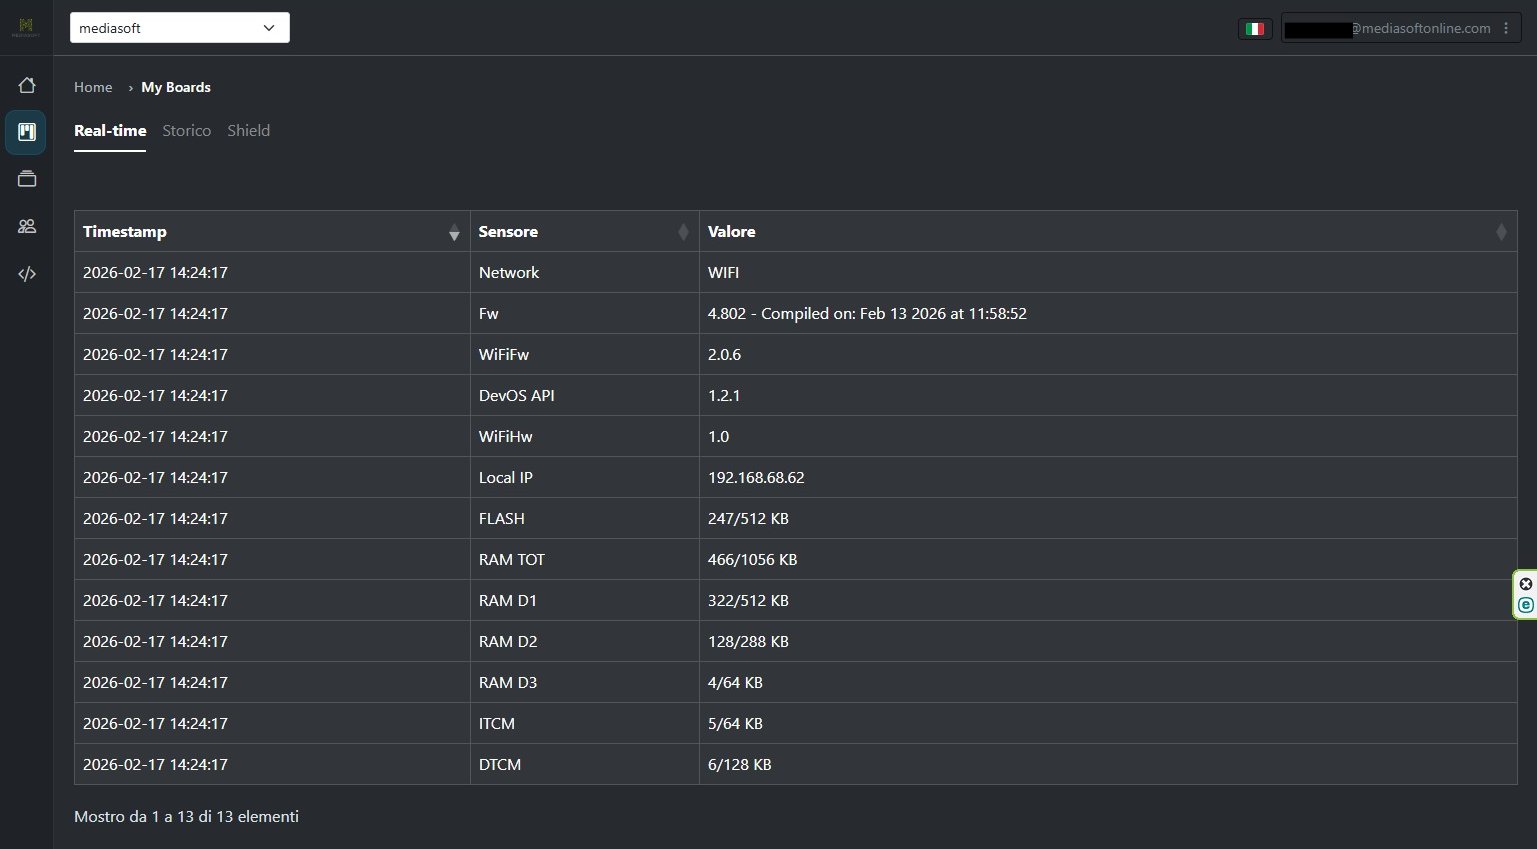Go to Home via the sidebar house icon
Image resolution: width=1537 pixels, height=849 pixels.
27,86
